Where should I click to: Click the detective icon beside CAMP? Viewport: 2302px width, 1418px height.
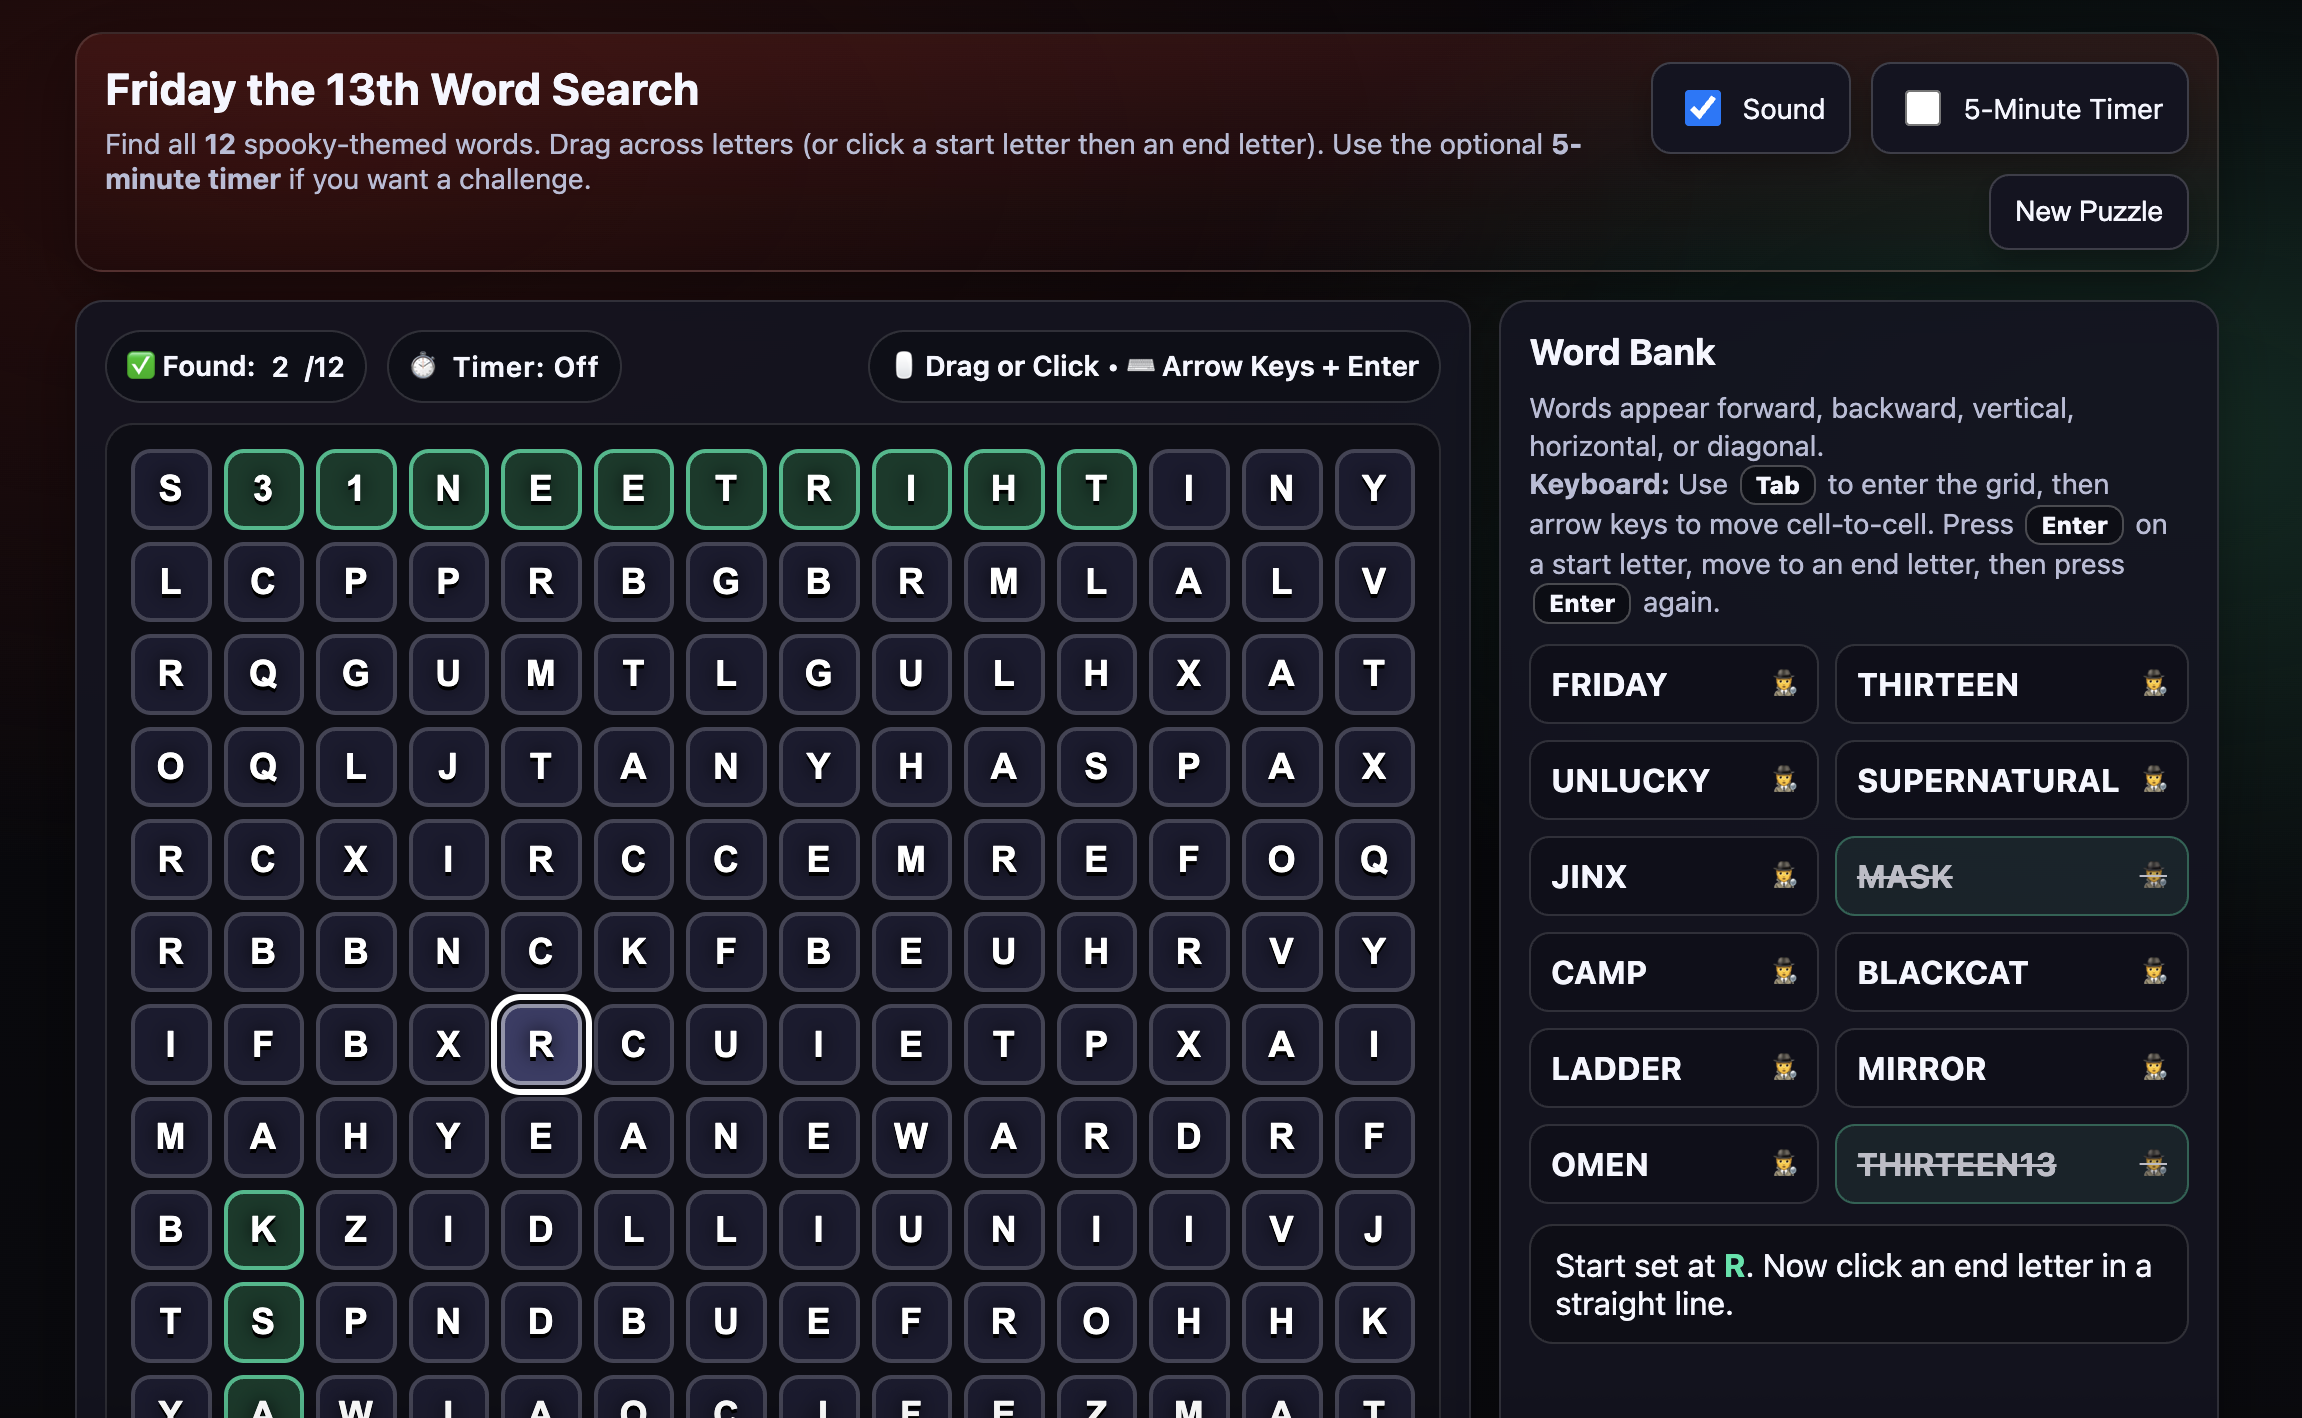[x=1785, y=972]
